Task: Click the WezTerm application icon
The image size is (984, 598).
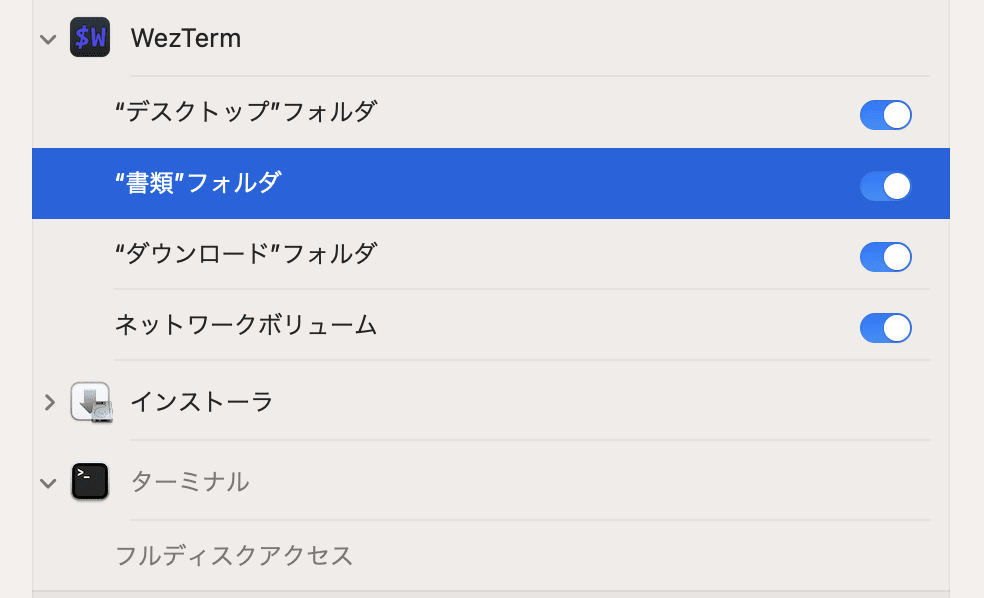Action: [89, 38]
